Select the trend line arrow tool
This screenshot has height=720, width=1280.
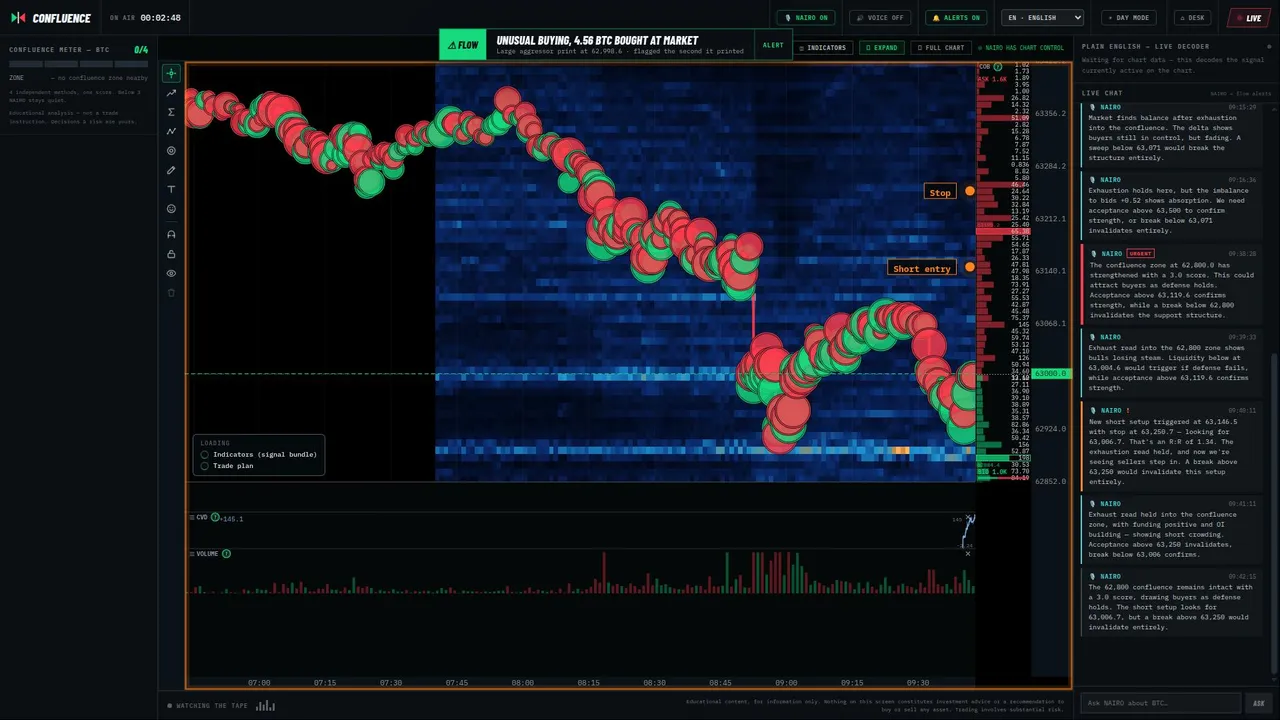pos(171,93)
